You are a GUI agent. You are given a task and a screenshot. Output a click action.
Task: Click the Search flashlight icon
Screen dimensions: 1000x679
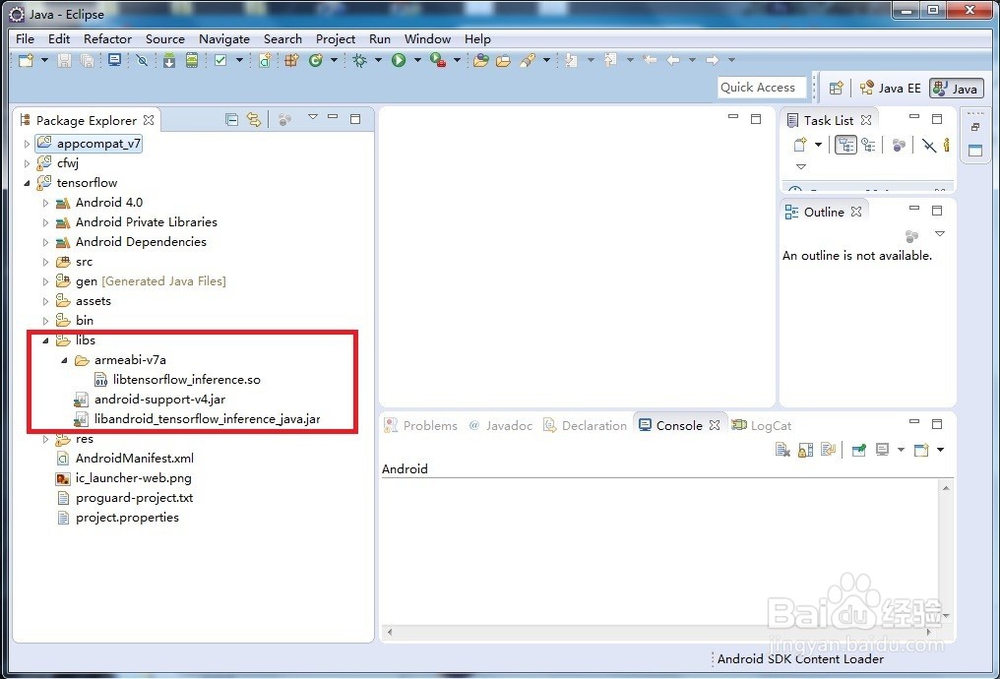click(x=527, y=61)
